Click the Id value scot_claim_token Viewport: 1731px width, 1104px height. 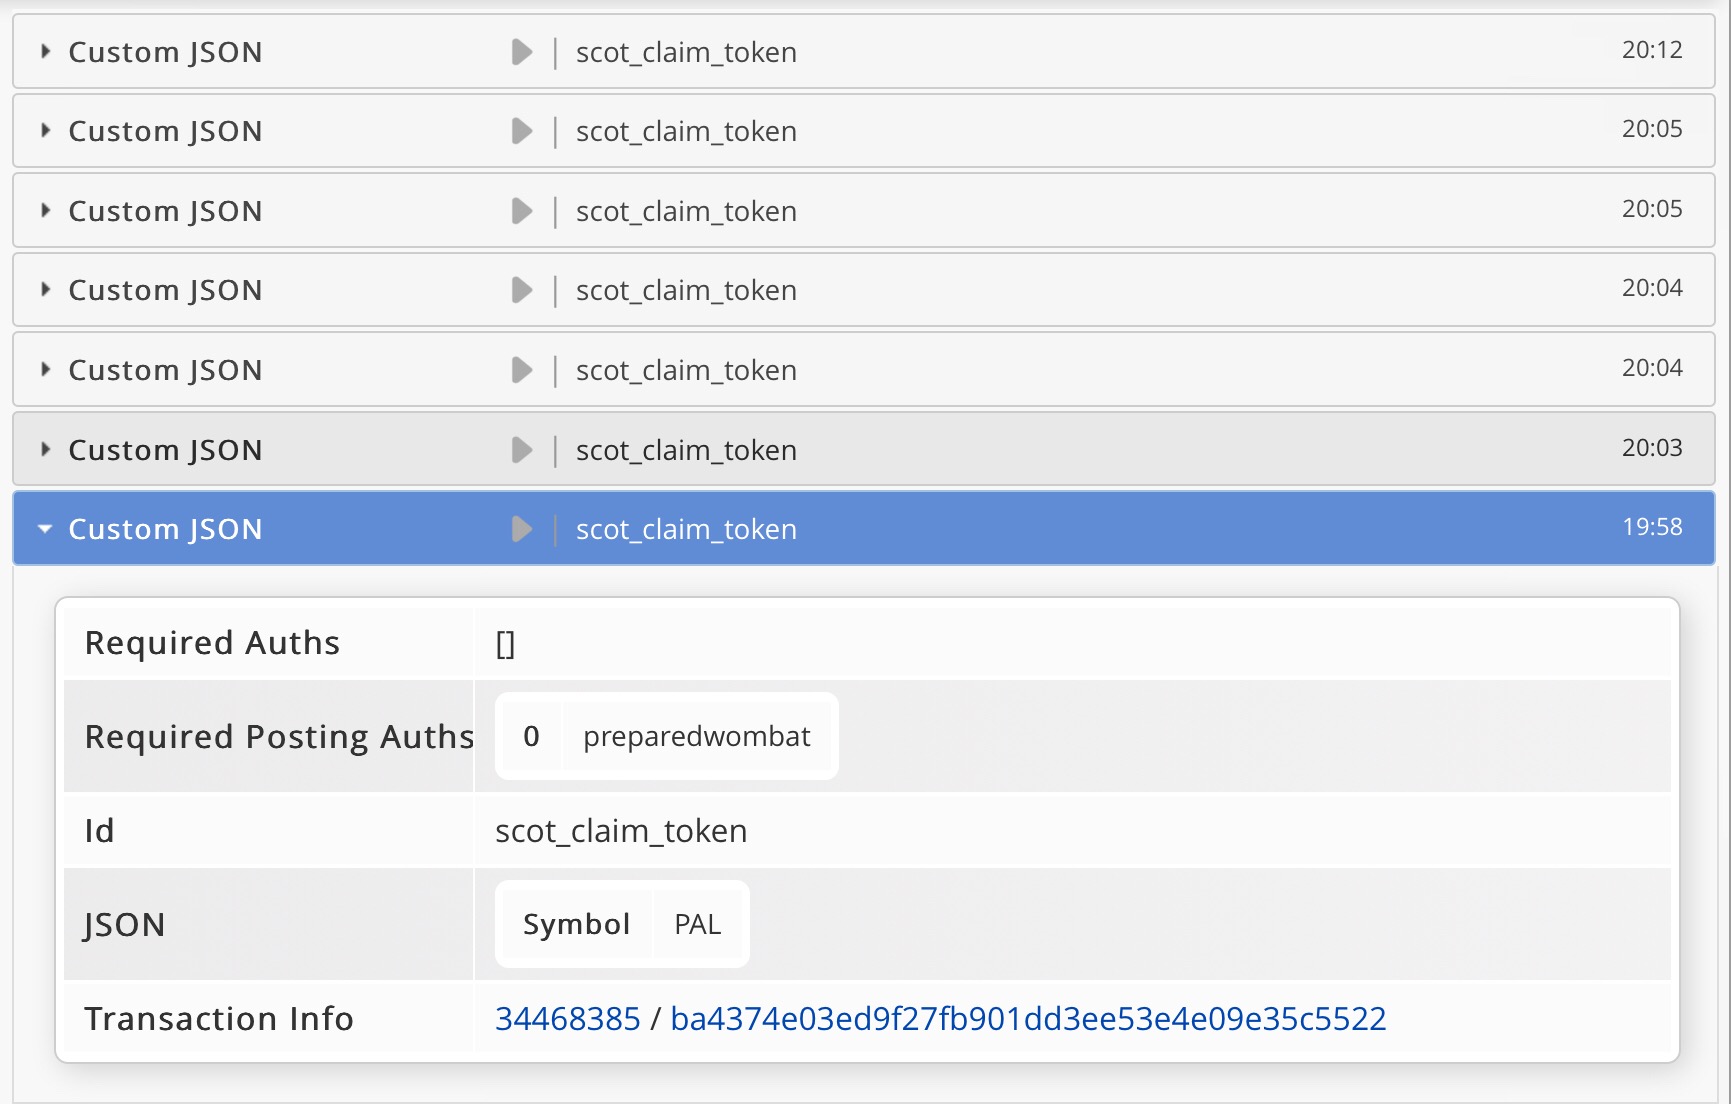tap(621, 831)
